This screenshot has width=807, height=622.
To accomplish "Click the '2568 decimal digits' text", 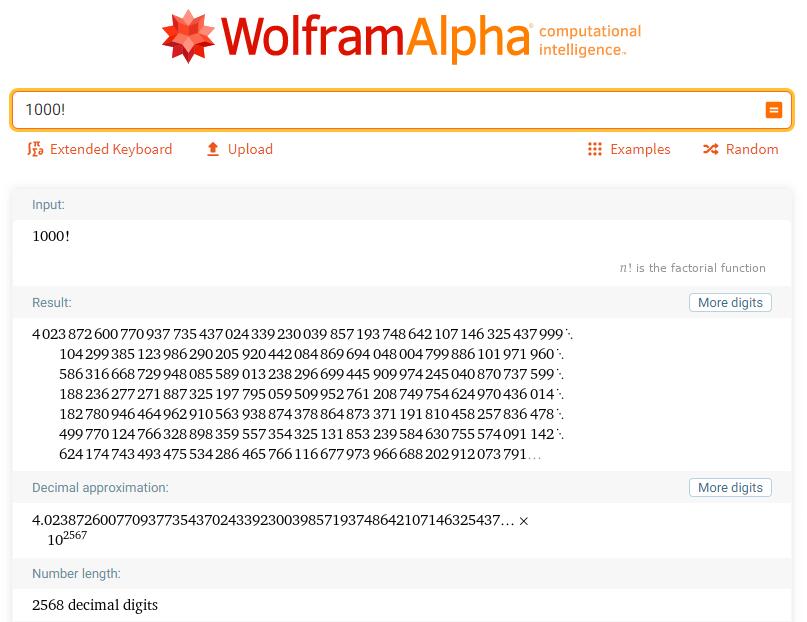I will (95, 605).
